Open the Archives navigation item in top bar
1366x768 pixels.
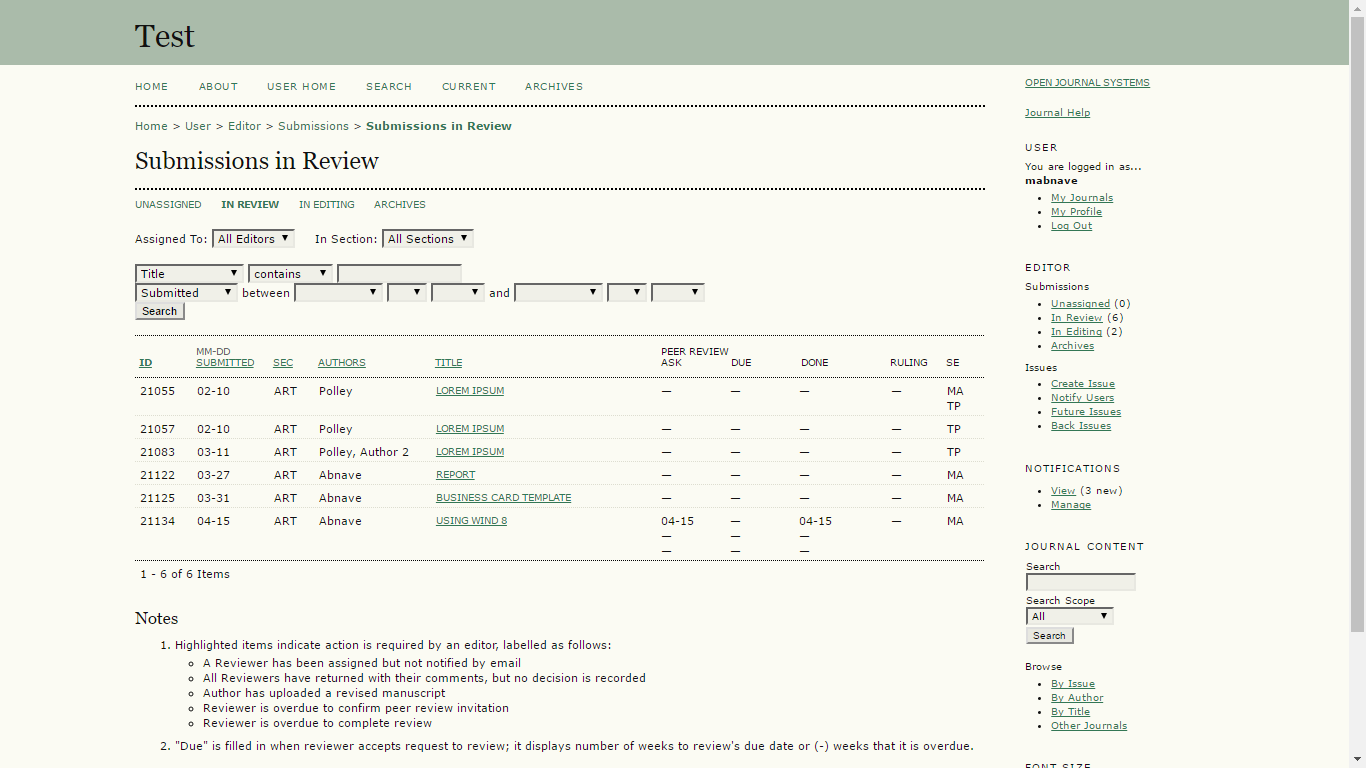tap(554, 87)
